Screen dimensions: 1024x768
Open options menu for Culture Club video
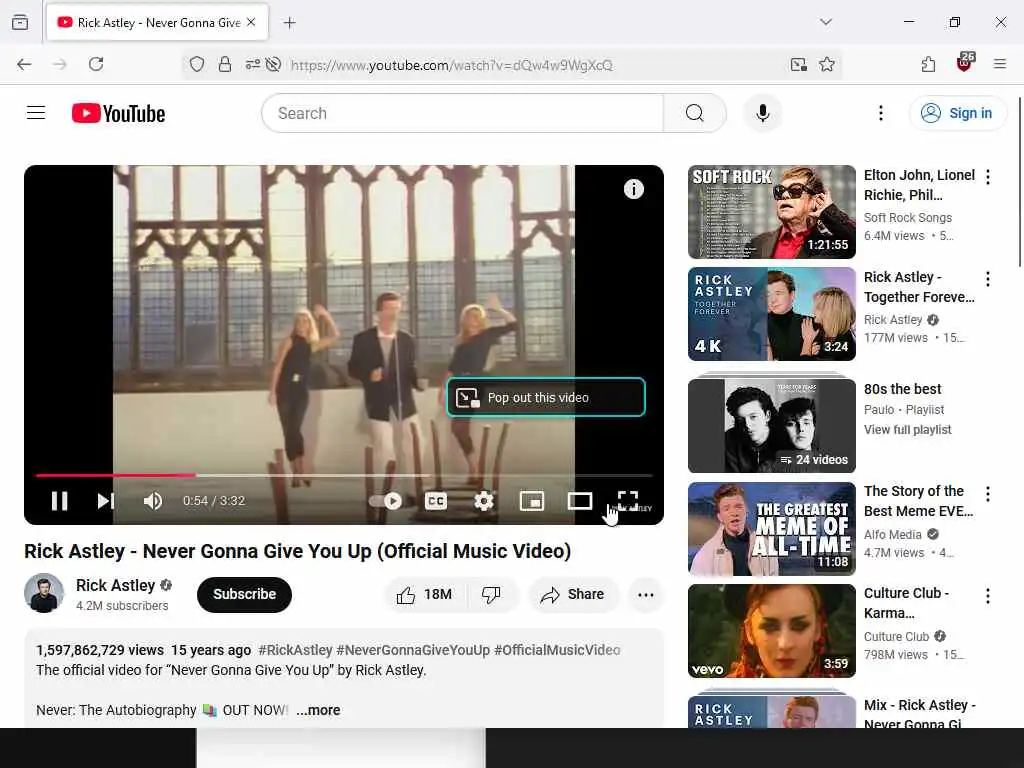(x=987, y=596)
